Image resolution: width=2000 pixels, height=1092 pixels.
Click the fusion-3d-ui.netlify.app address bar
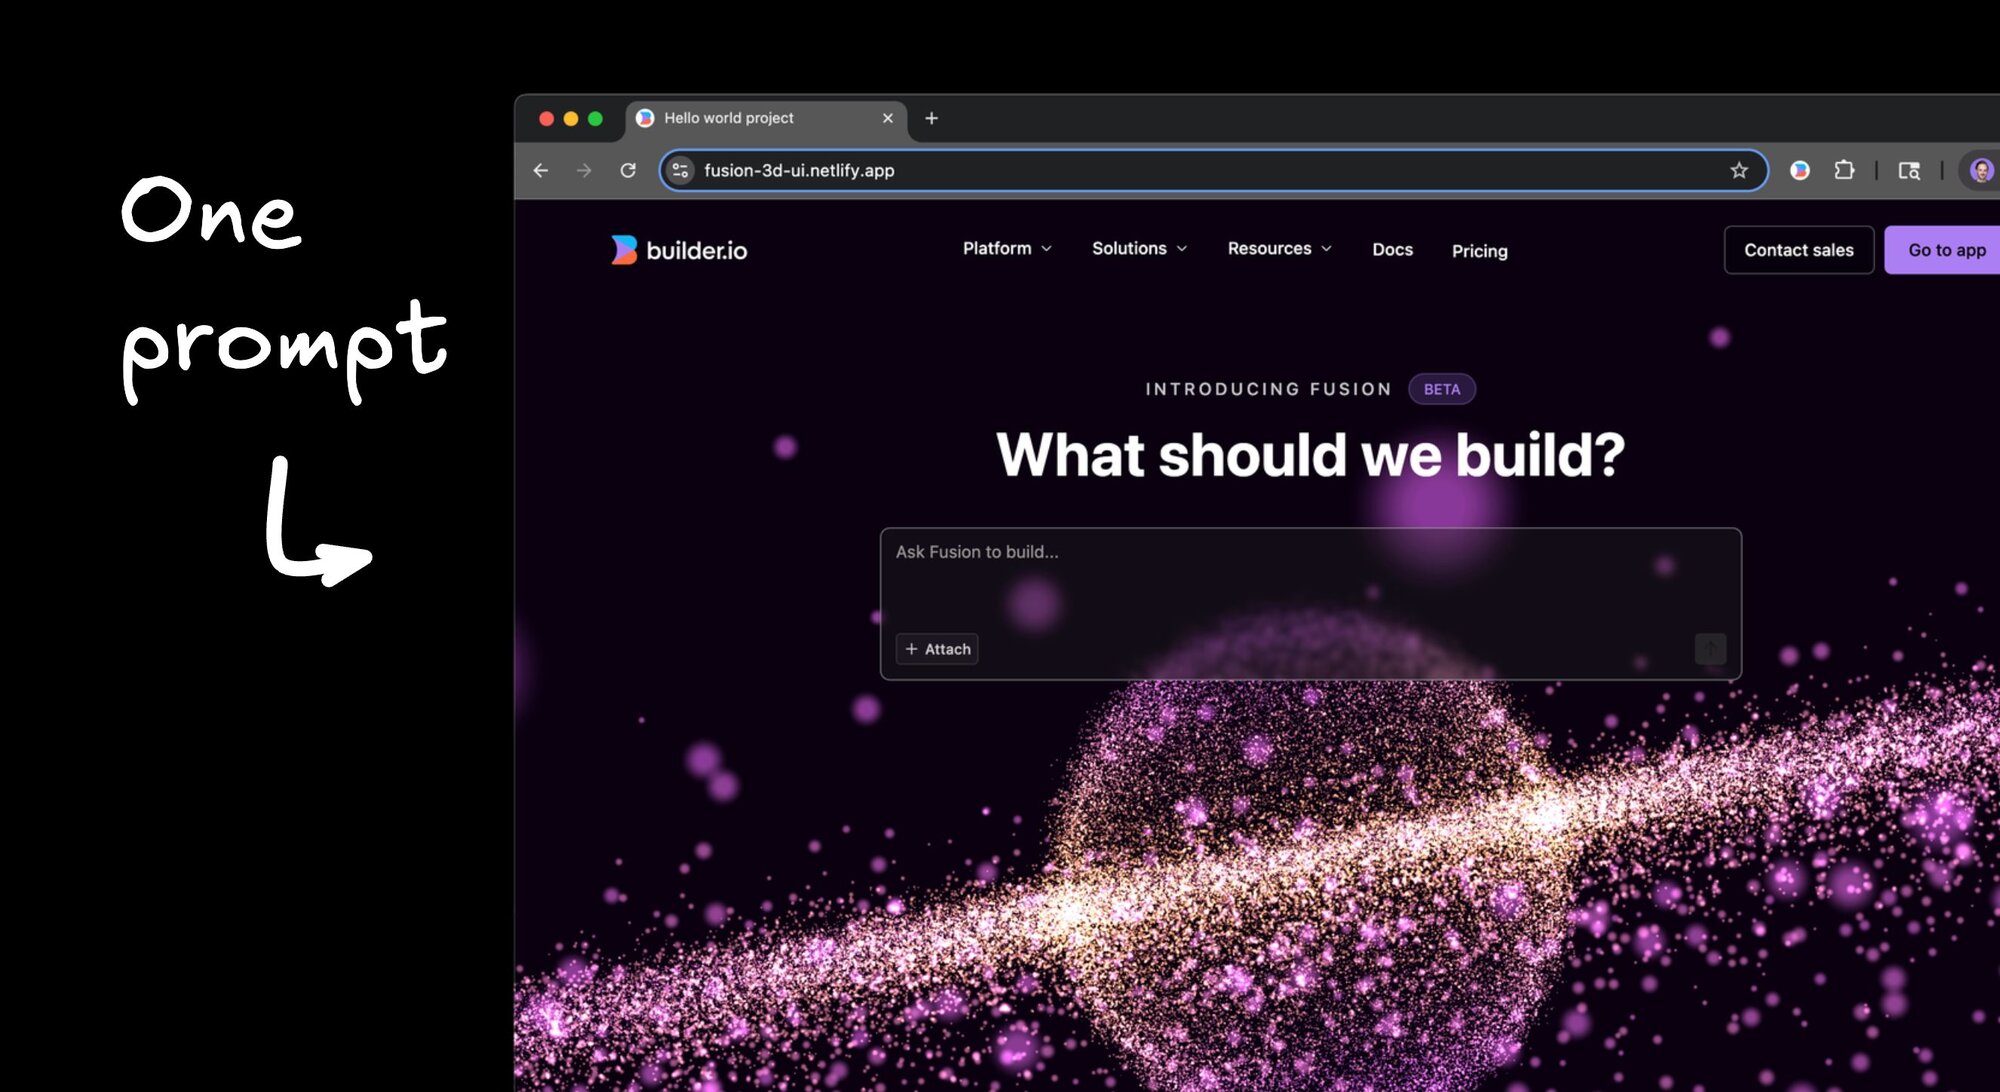point(1212,171)
